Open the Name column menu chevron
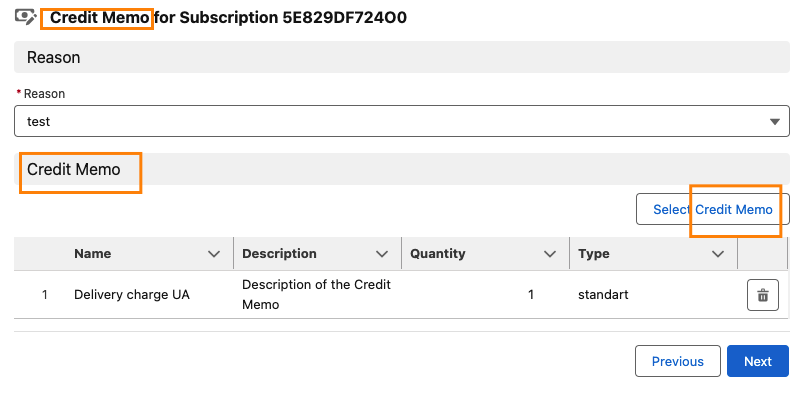This screenshot has width=804, height=400. (213, 254)
